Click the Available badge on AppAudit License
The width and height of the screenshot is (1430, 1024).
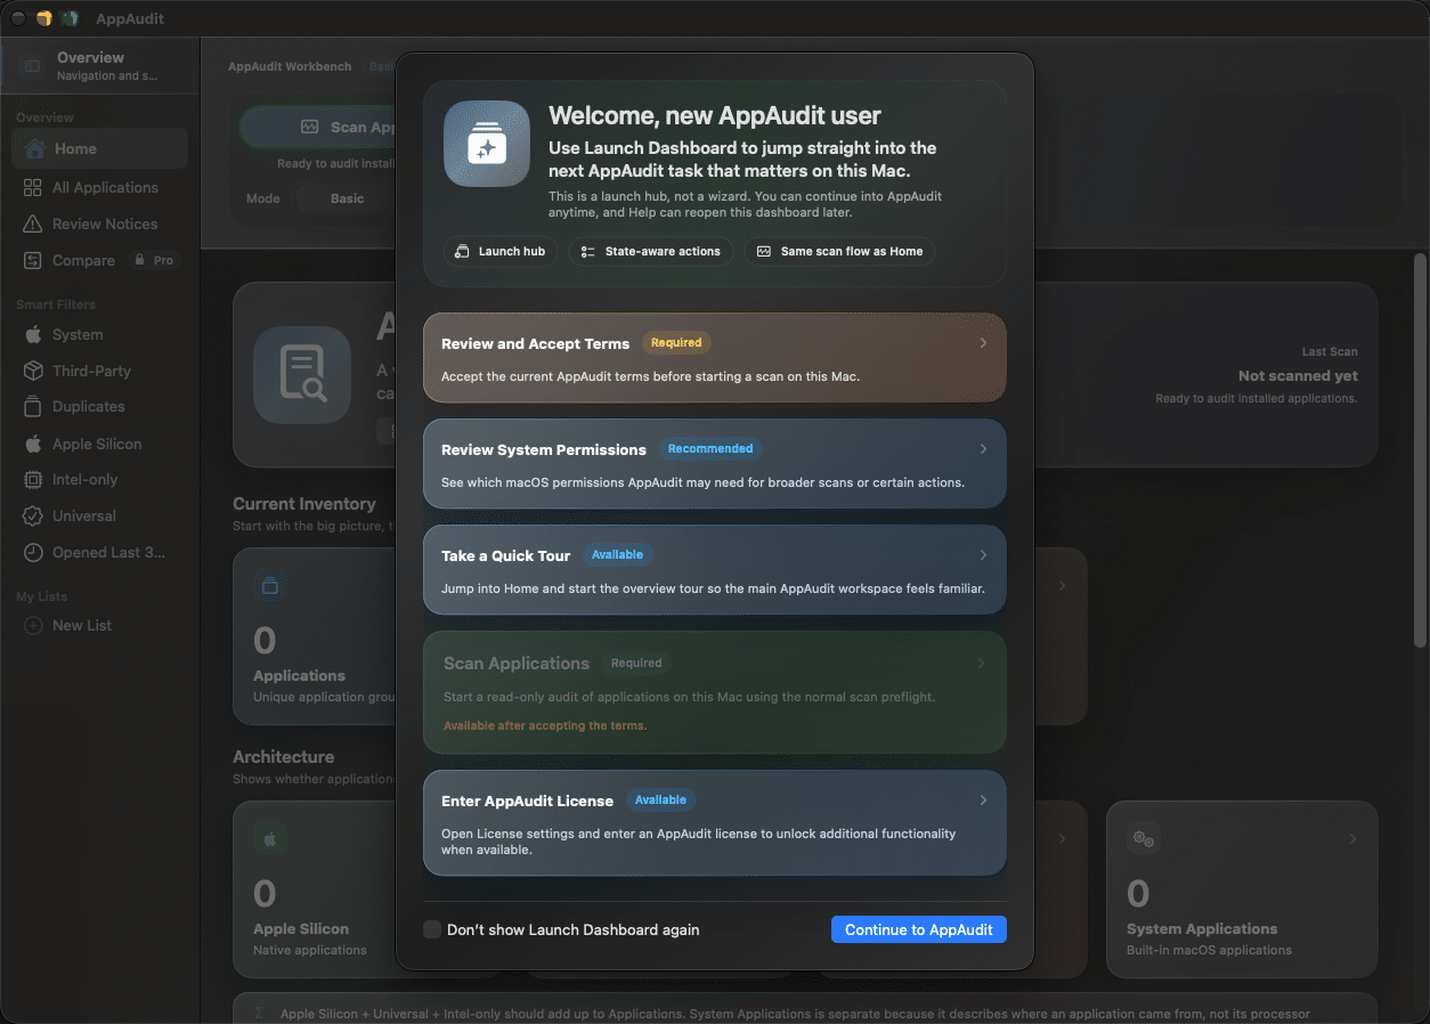660,800
